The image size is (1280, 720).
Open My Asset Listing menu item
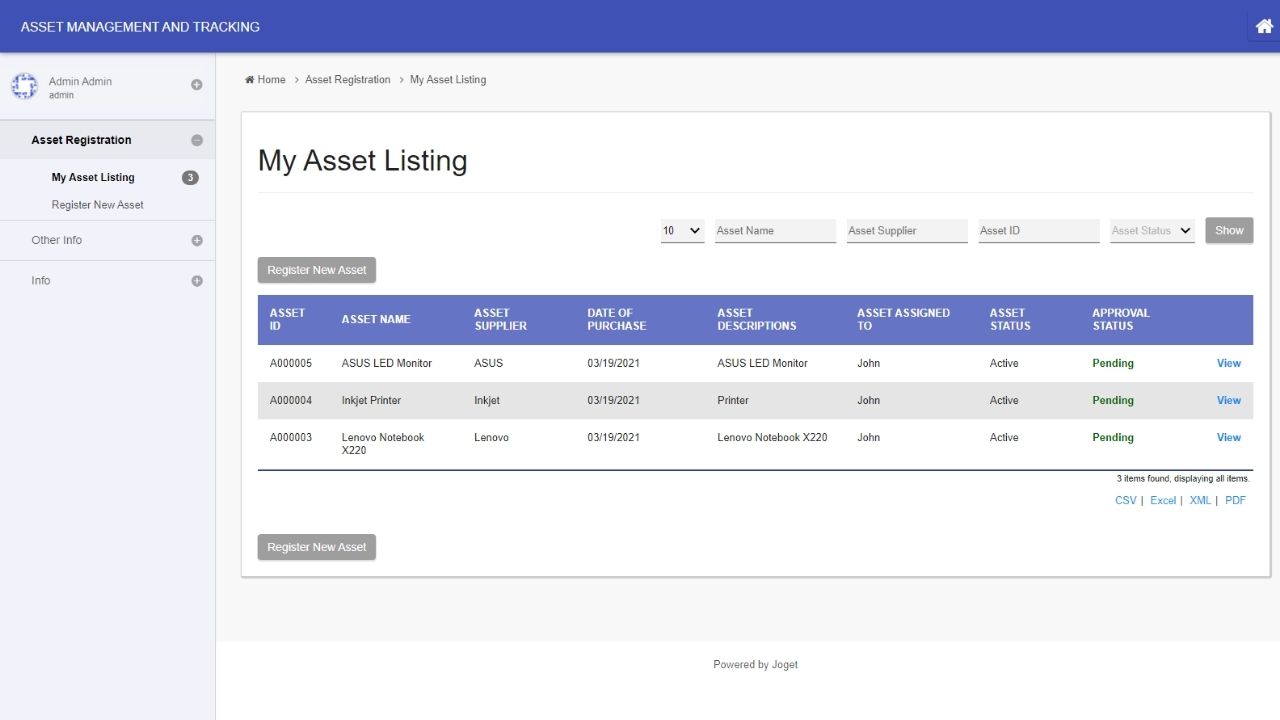click(93, 178)
